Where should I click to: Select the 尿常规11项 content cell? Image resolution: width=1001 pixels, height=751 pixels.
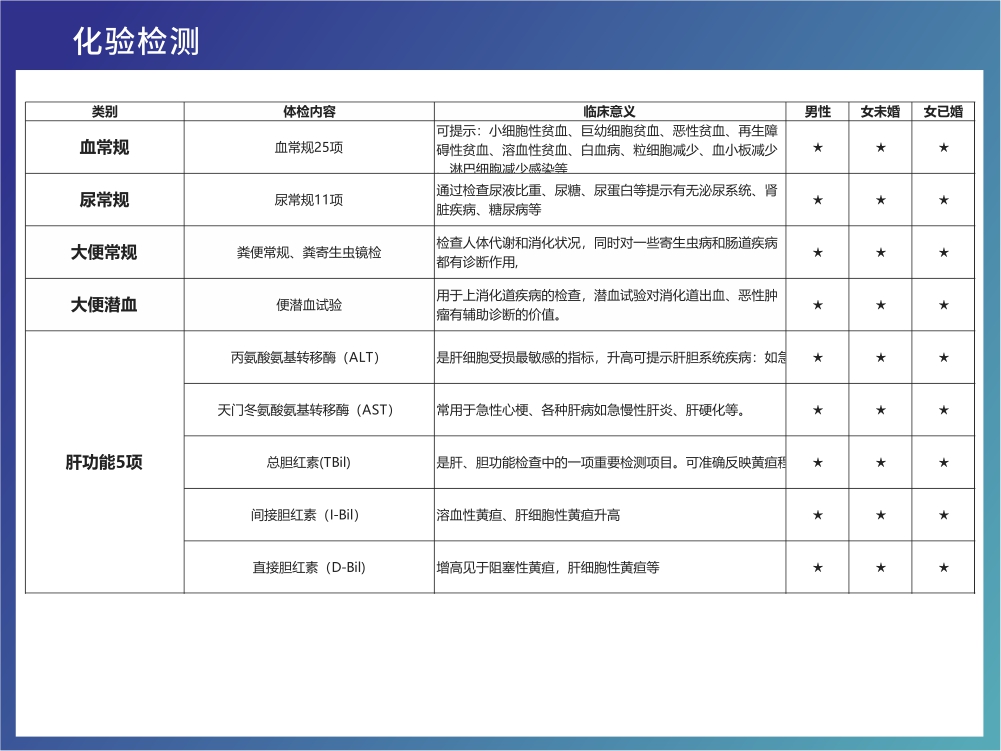(309, 200)
